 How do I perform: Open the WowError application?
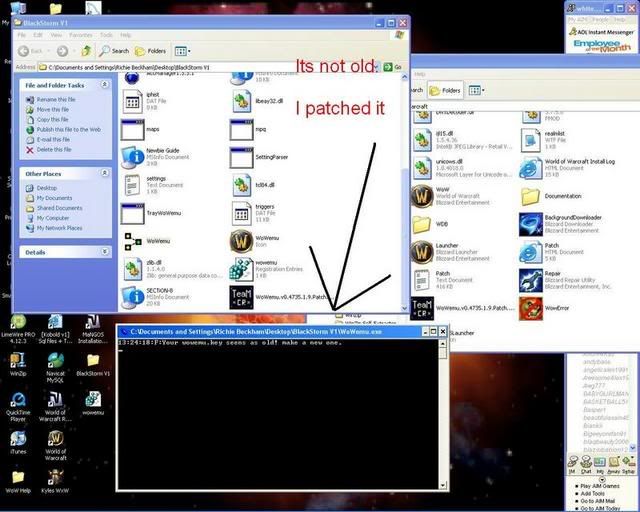click(x=530, y=308)
